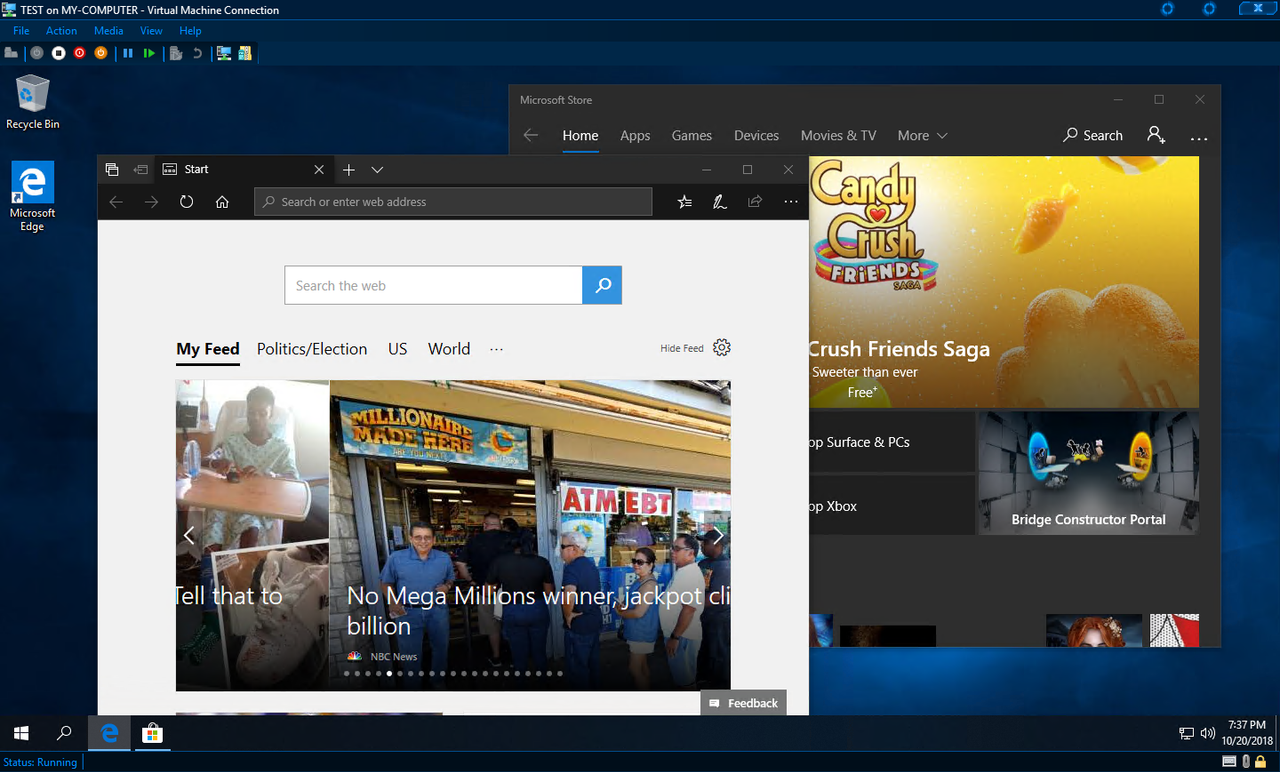This screenshot has height=772, width=1280.
Task: Open the Help menu
Action: 190,31
